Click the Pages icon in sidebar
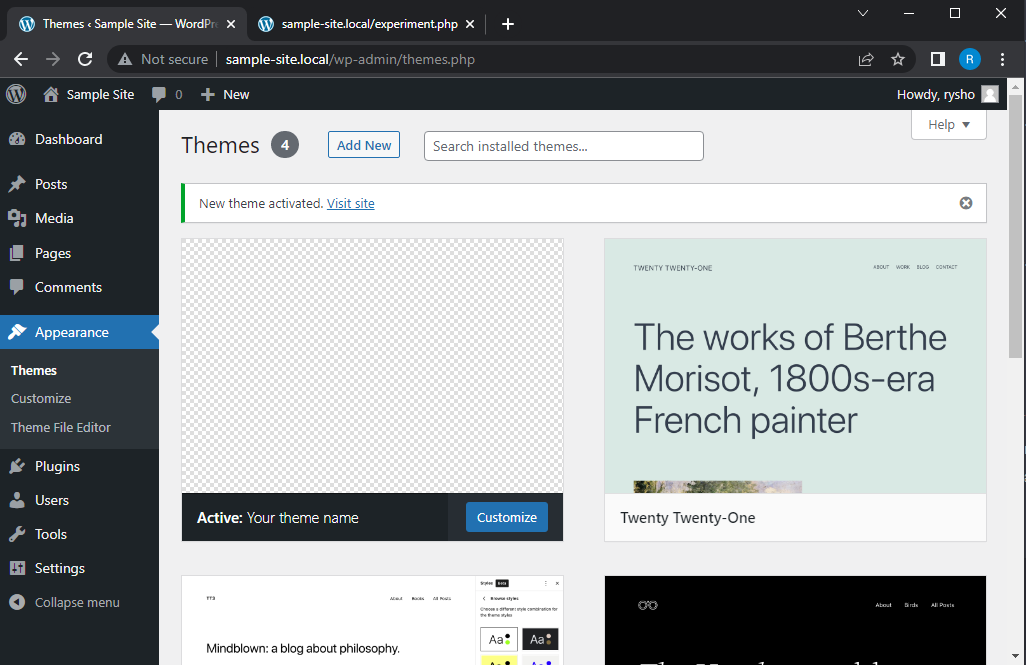This screenshot has height=665, width=1026. [17, 253]
